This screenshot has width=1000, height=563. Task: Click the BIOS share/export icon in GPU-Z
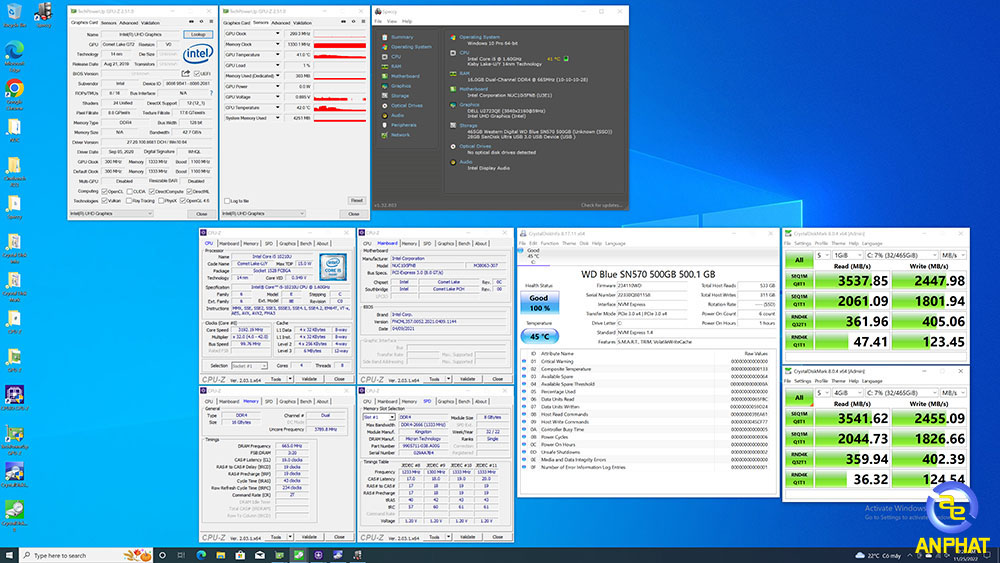tap(186, 73)
